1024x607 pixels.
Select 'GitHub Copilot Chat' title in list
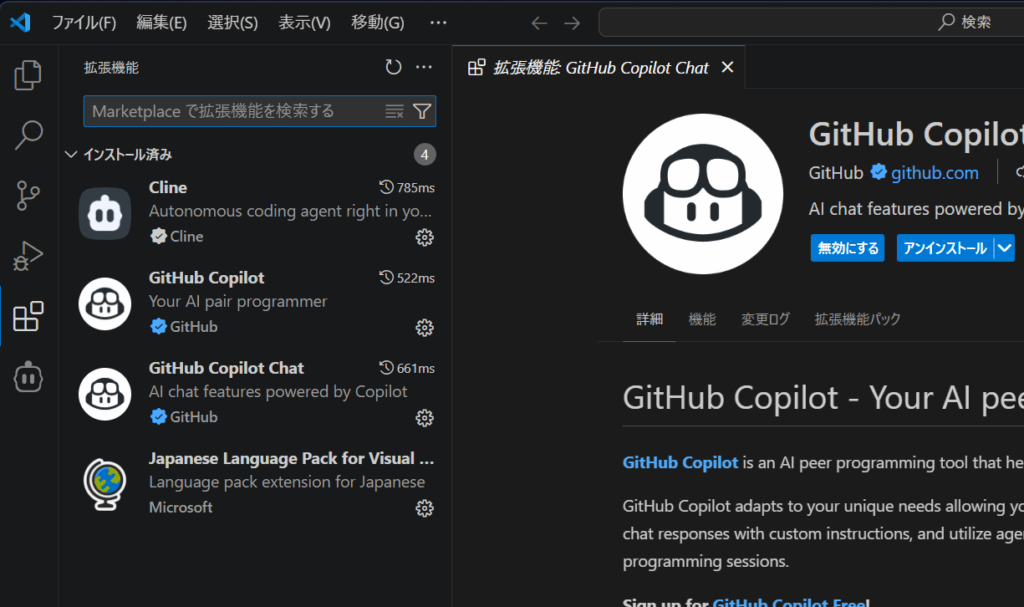[226, 368]
